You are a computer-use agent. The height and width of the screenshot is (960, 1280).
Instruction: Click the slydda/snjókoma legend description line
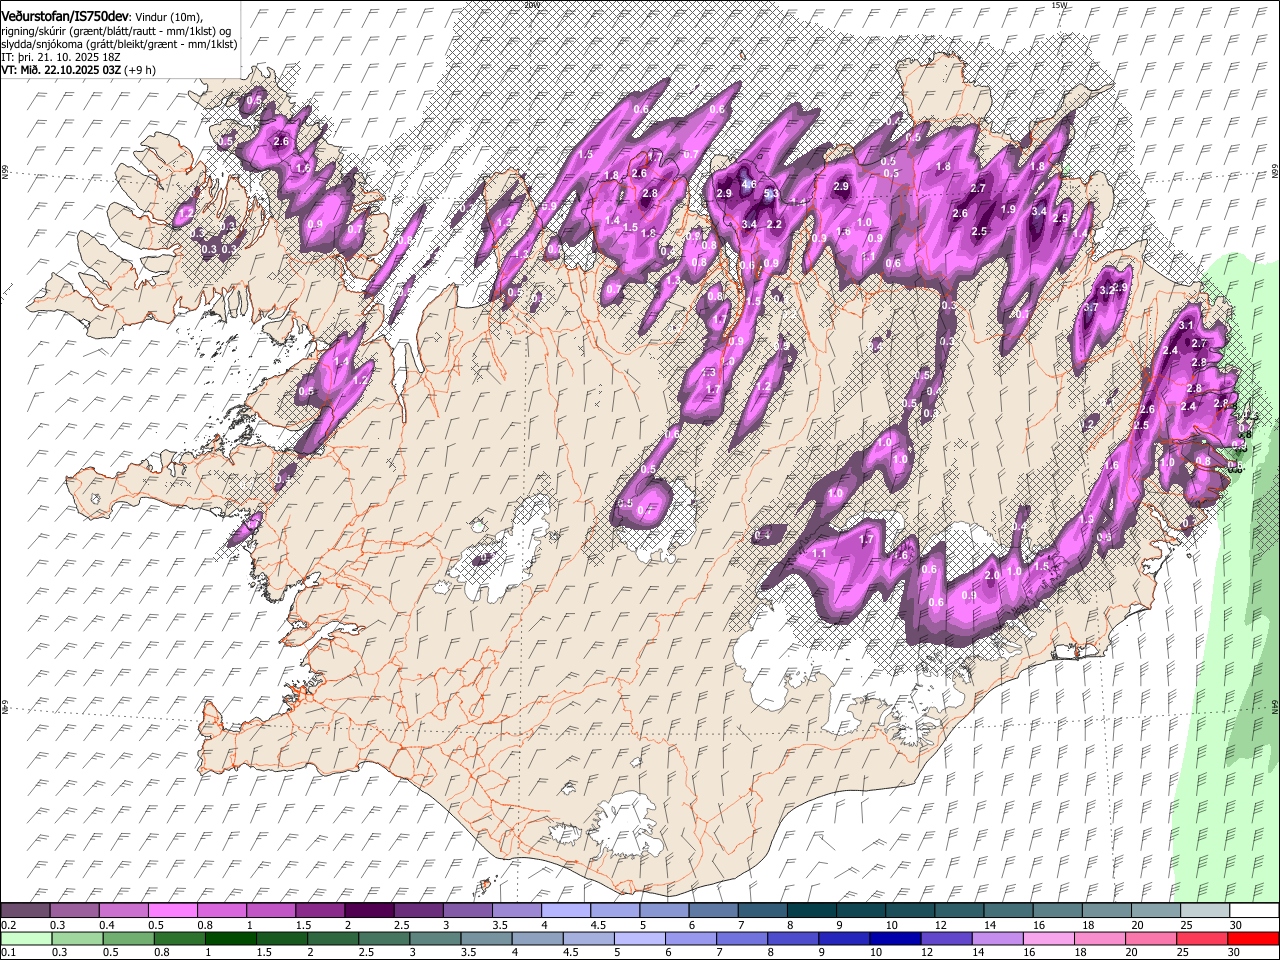[x=119, y=44]
